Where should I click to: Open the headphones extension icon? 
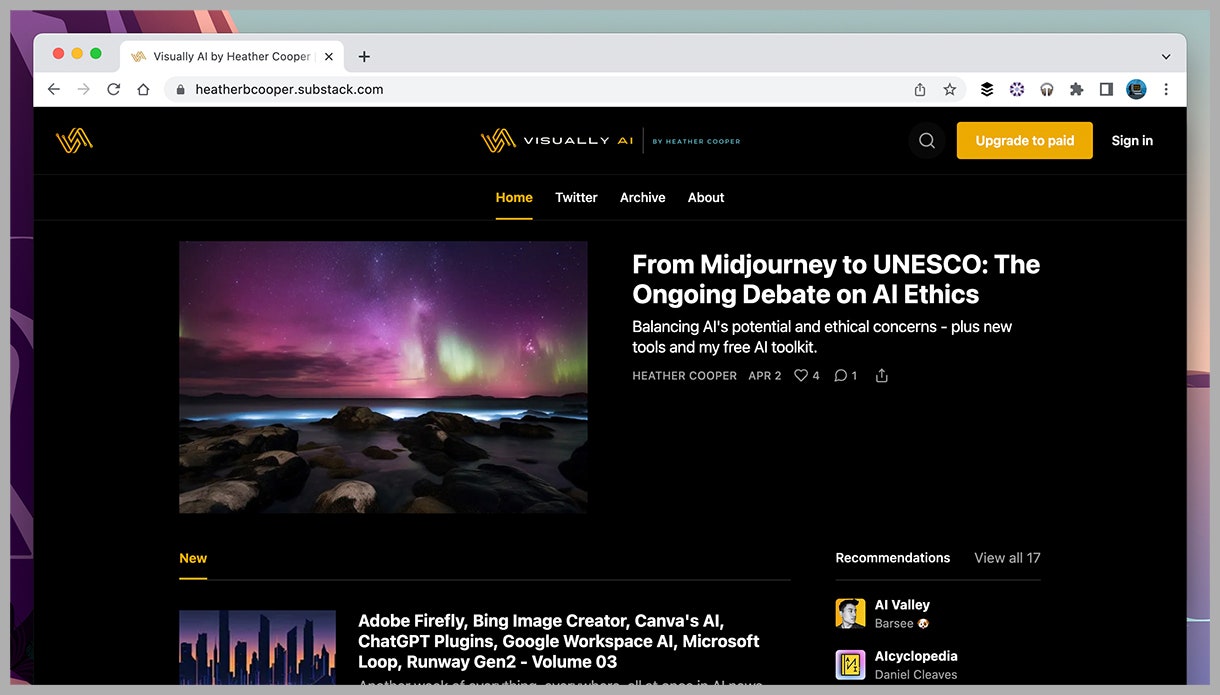click(x=1047, y=89)
